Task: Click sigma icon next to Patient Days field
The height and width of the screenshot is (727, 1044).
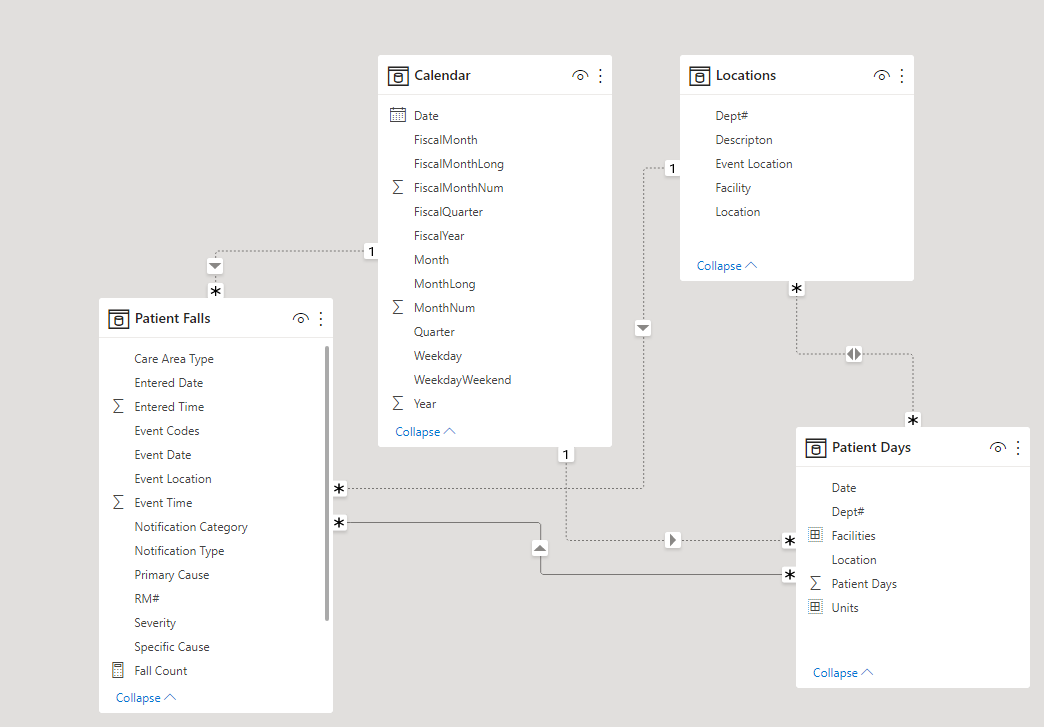Action: click(x=815, y=583)
